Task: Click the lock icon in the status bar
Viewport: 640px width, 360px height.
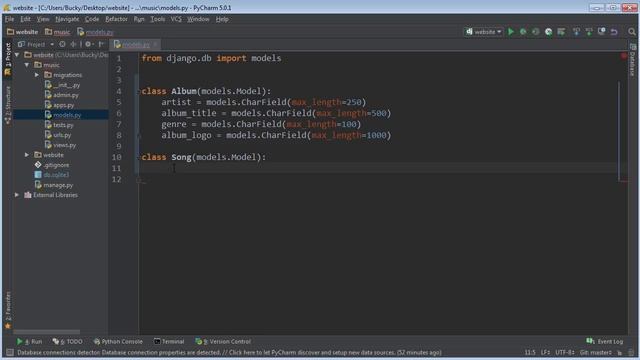Action: (x=620, y=352)
